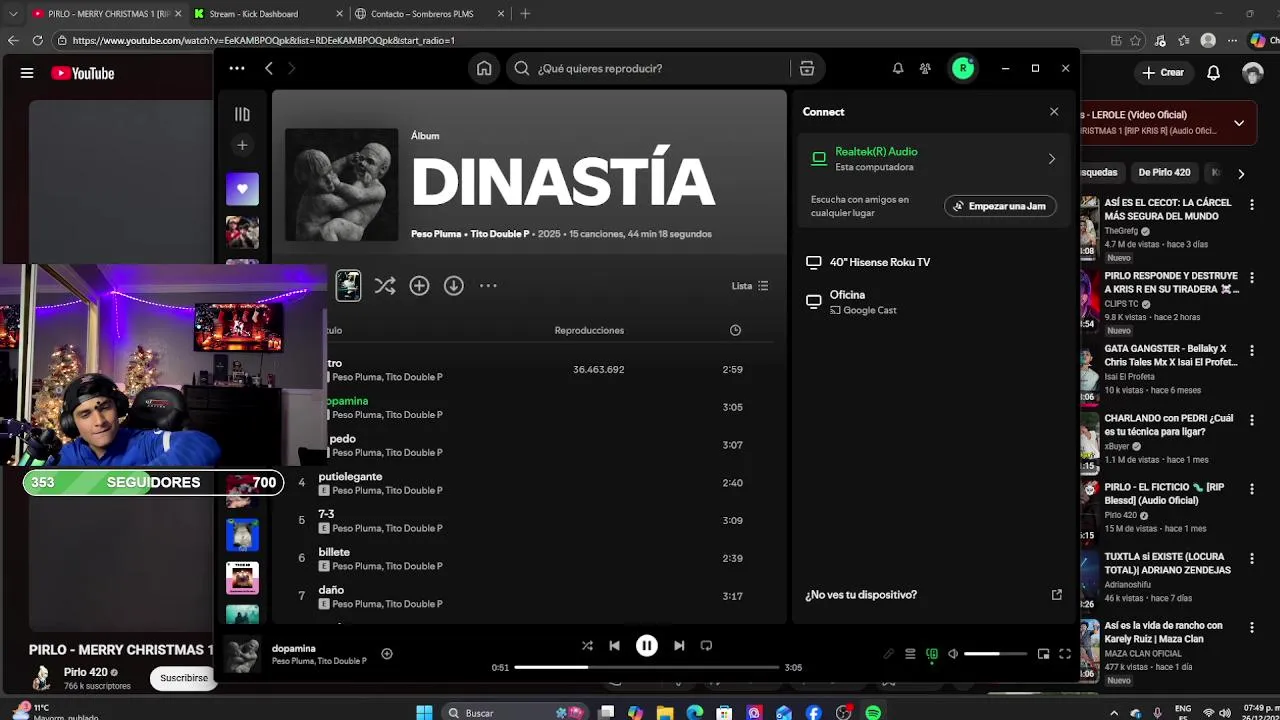The width and height of the screenshot is (1280, 720).
Task: Add dopamina to Liked Songs from player bar
Action: click(387, 654)
